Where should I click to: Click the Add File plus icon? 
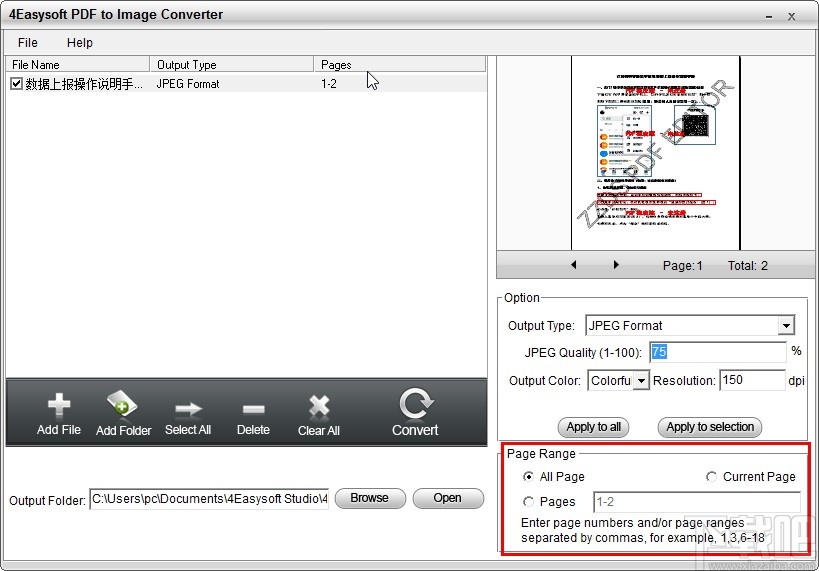pyautogui.click(x=58, y=405)
